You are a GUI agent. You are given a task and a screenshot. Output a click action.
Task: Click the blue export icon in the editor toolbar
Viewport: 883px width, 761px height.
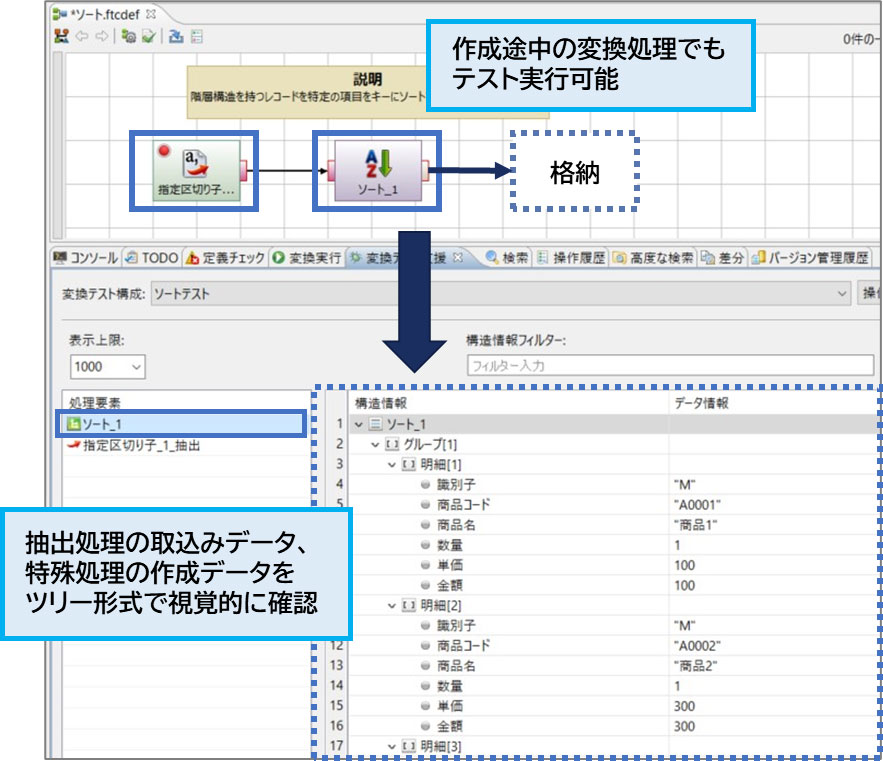coord(175,37)
